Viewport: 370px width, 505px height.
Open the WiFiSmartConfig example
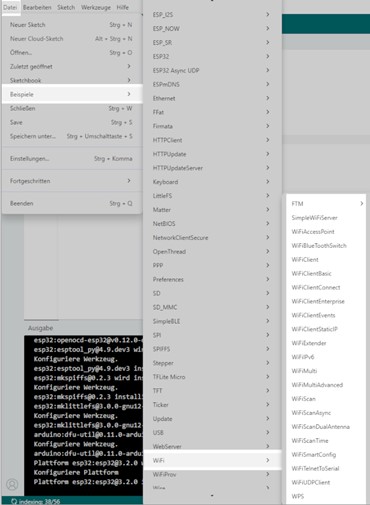click(326, 455)
